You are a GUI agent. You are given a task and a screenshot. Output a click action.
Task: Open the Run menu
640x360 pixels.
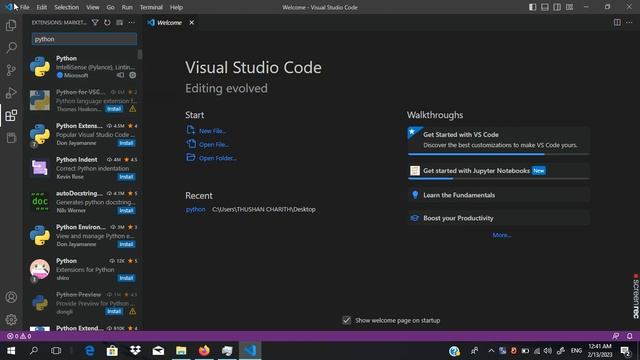[x=127, y=7]
